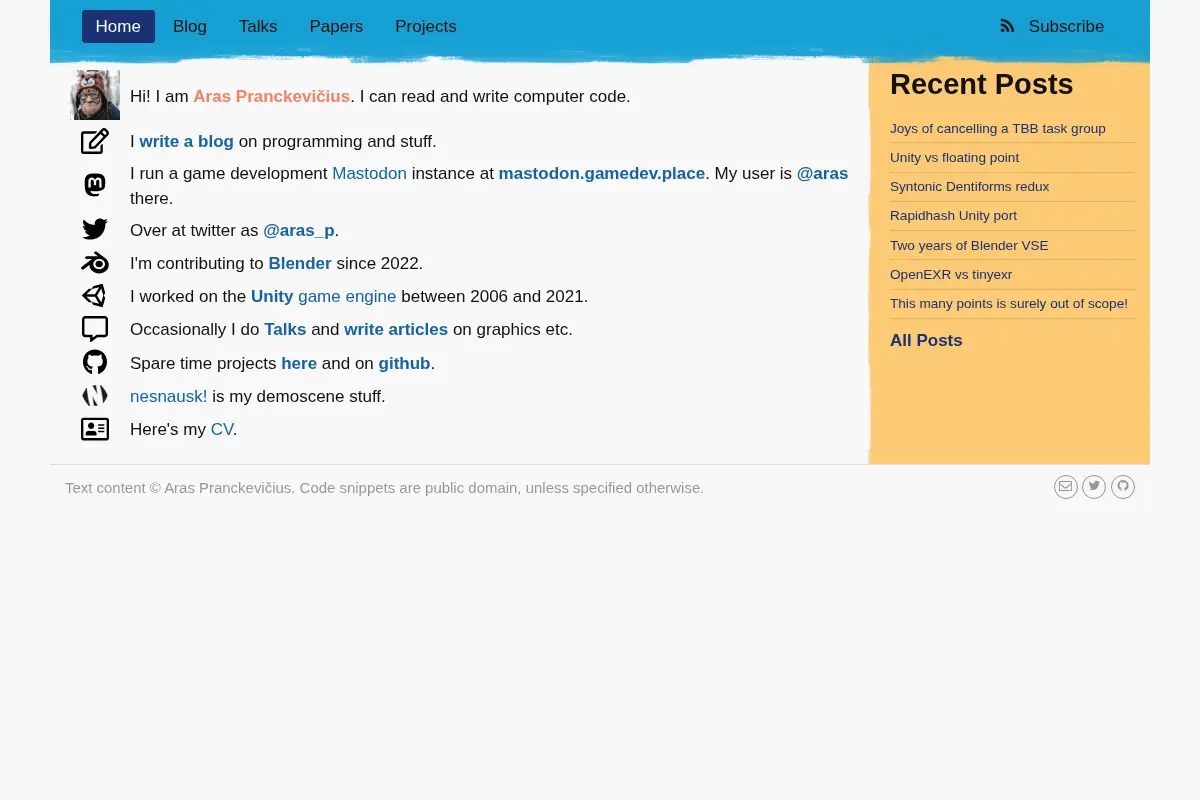Click the profile avatar photo
Screen dimensions: 1200x800
95,95
